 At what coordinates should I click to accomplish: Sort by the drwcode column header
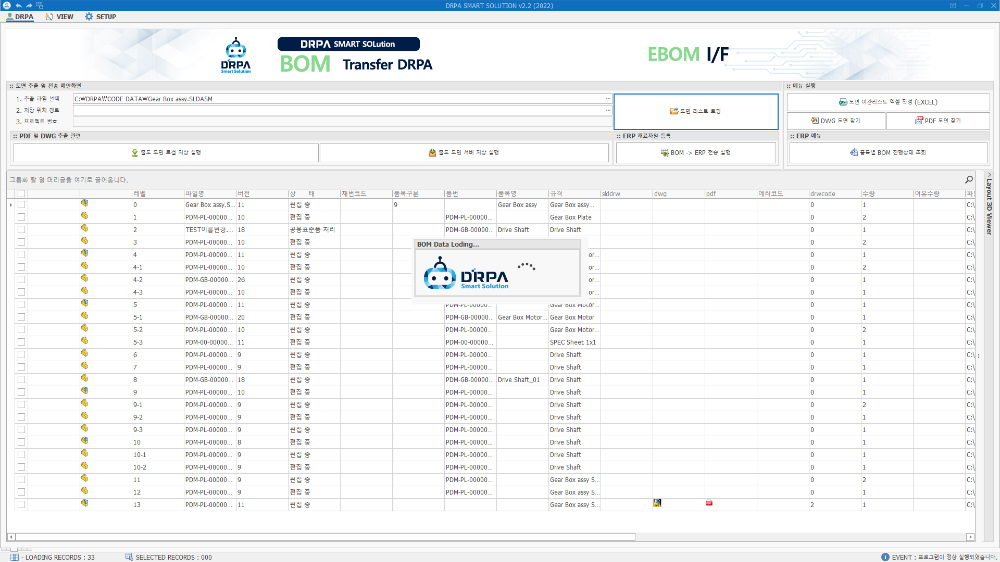pos(834,193)
